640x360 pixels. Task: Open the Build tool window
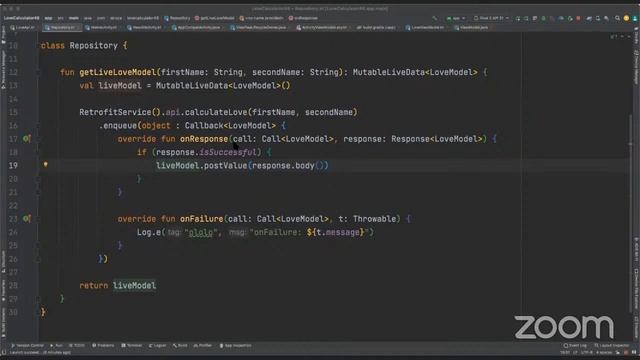click(x=180, y=345)
